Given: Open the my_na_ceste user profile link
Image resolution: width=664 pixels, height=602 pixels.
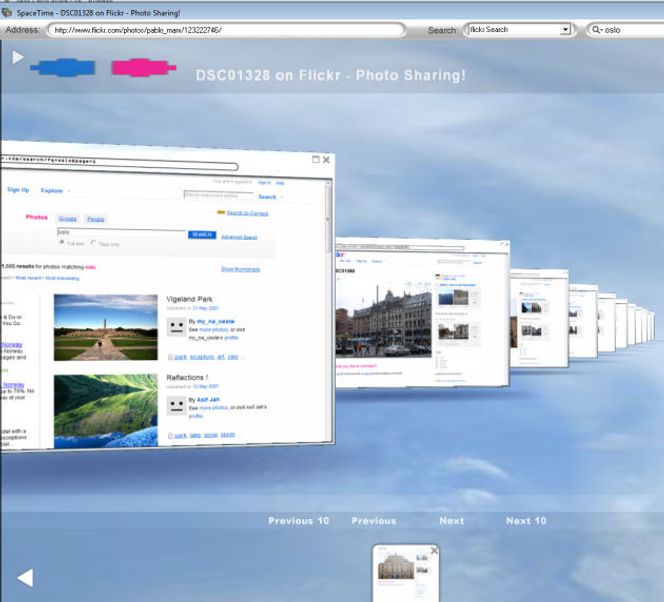Looking at the screenshot, I should tap(216, 321).
